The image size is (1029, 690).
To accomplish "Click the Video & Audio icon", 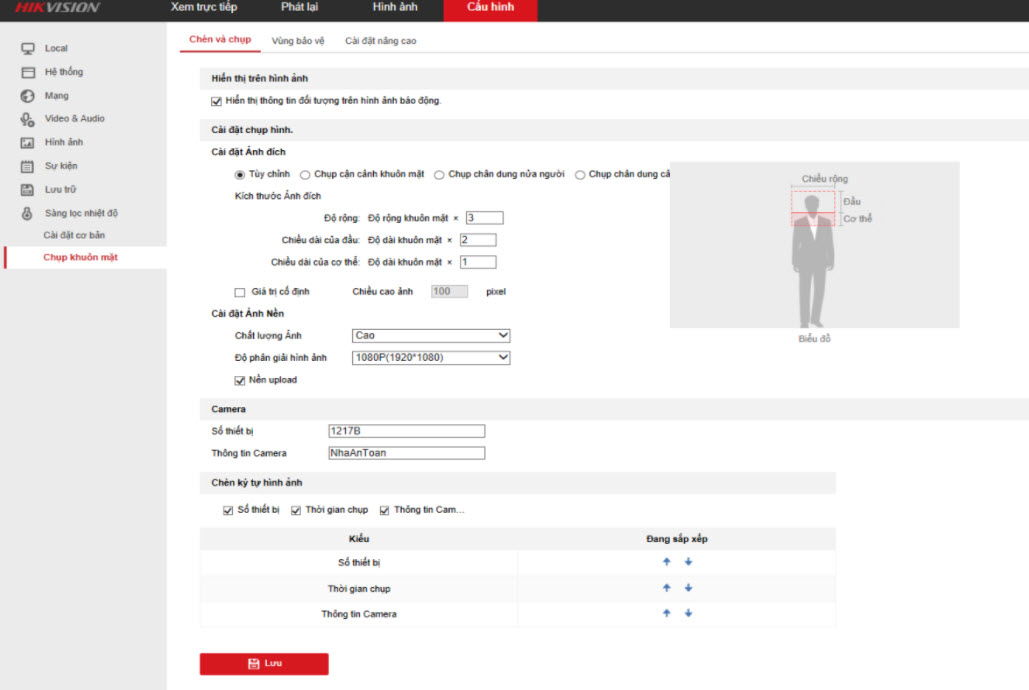I will [x=28, y=119].
